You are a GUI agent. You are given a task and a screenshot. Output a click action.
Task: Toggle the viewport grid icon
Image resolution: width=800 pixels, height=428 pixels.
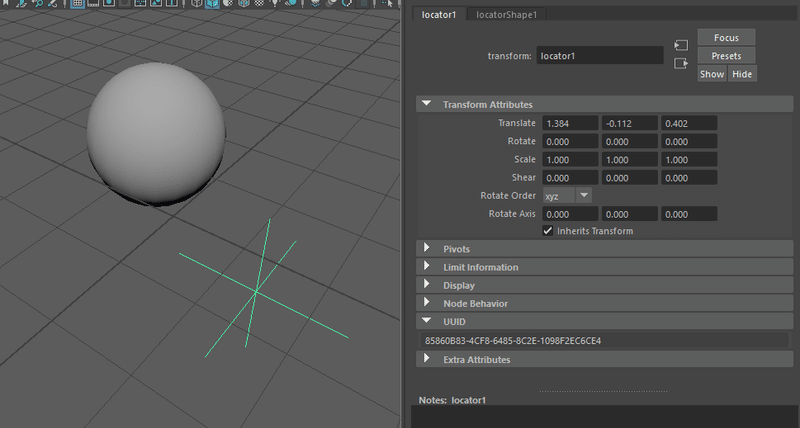tap(77, 3)
